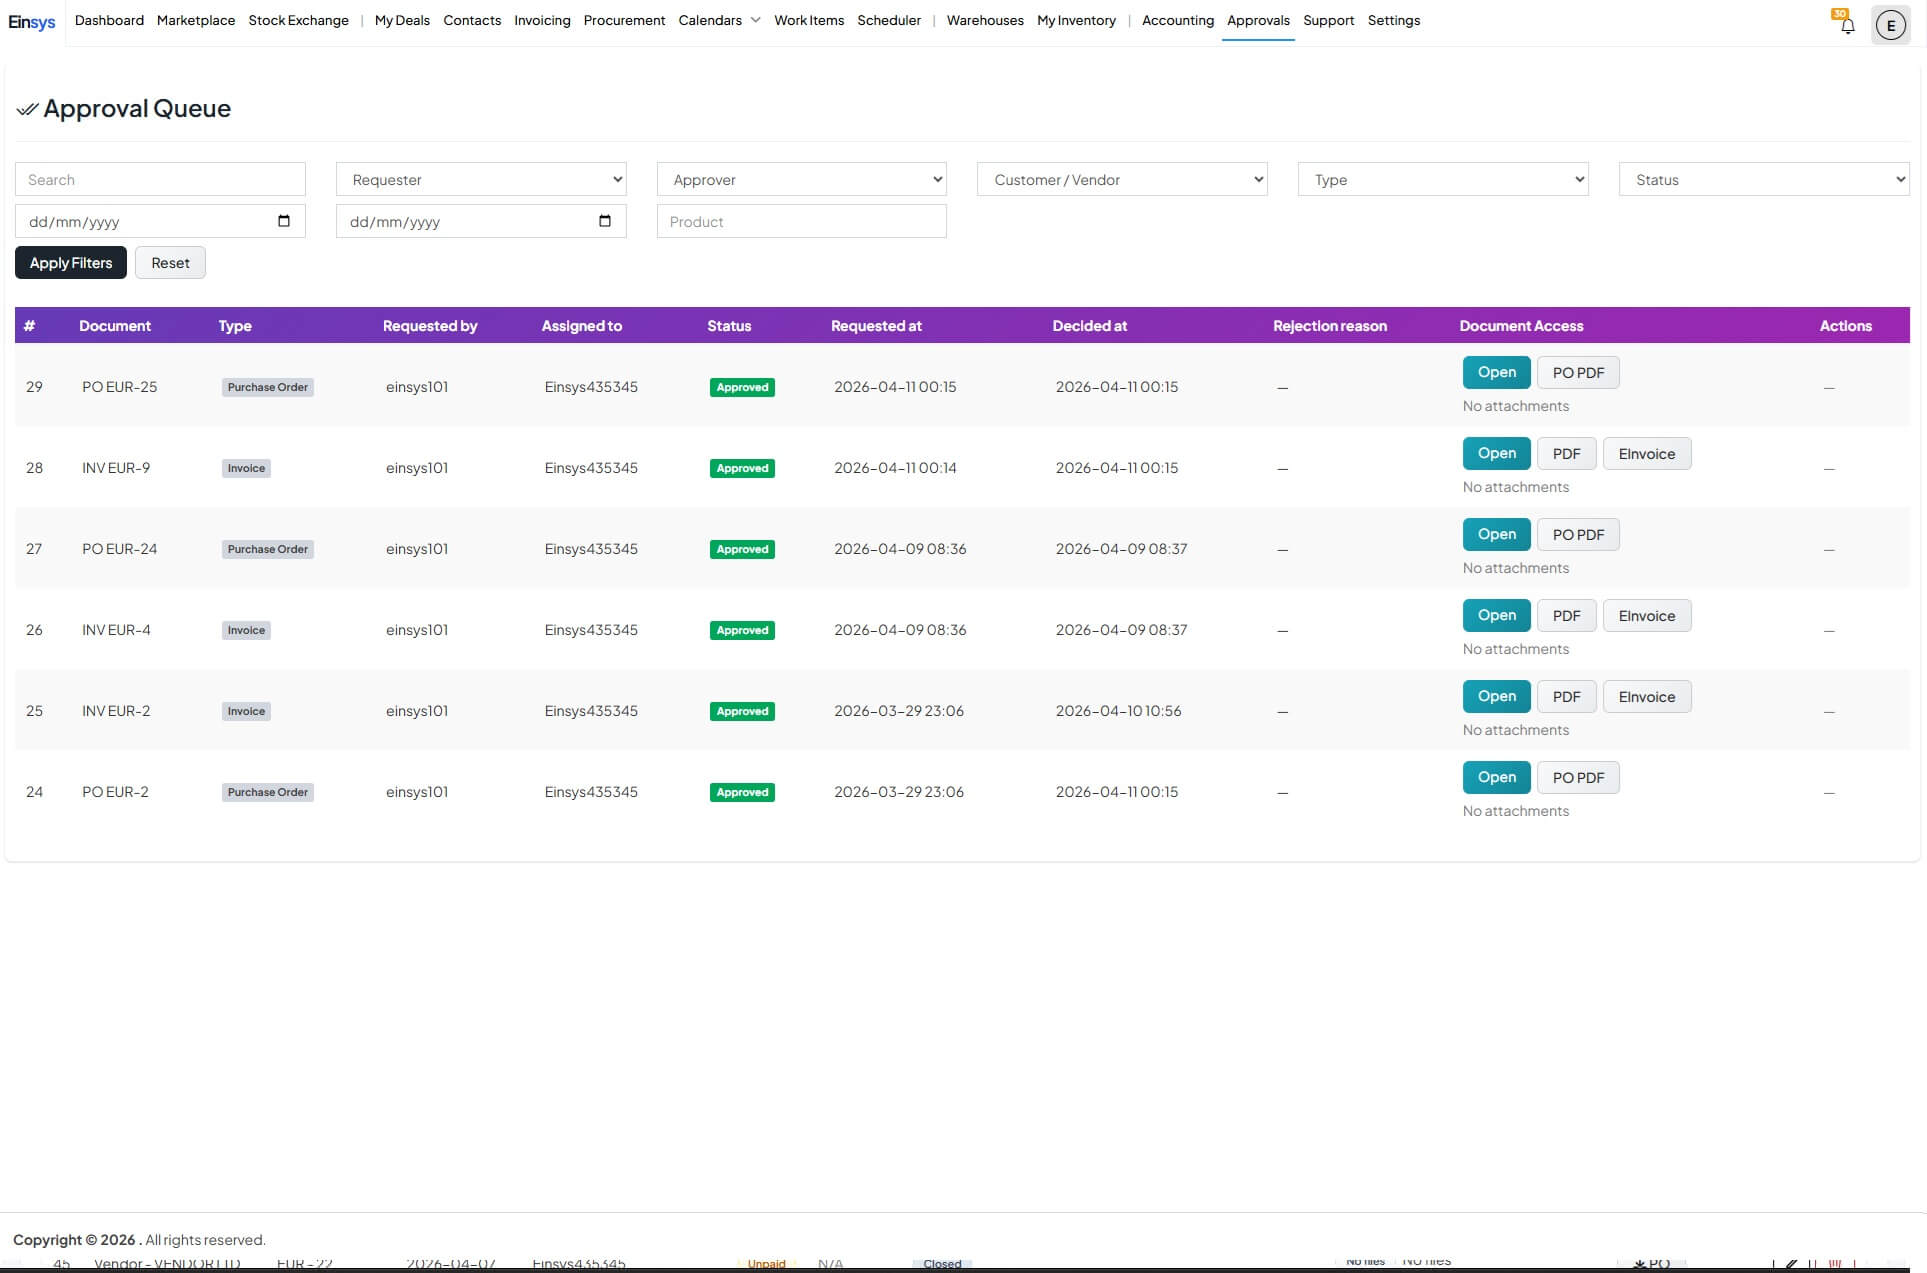Open calendar picker on first date field
1927x1273 pixels.
[284, 221]
